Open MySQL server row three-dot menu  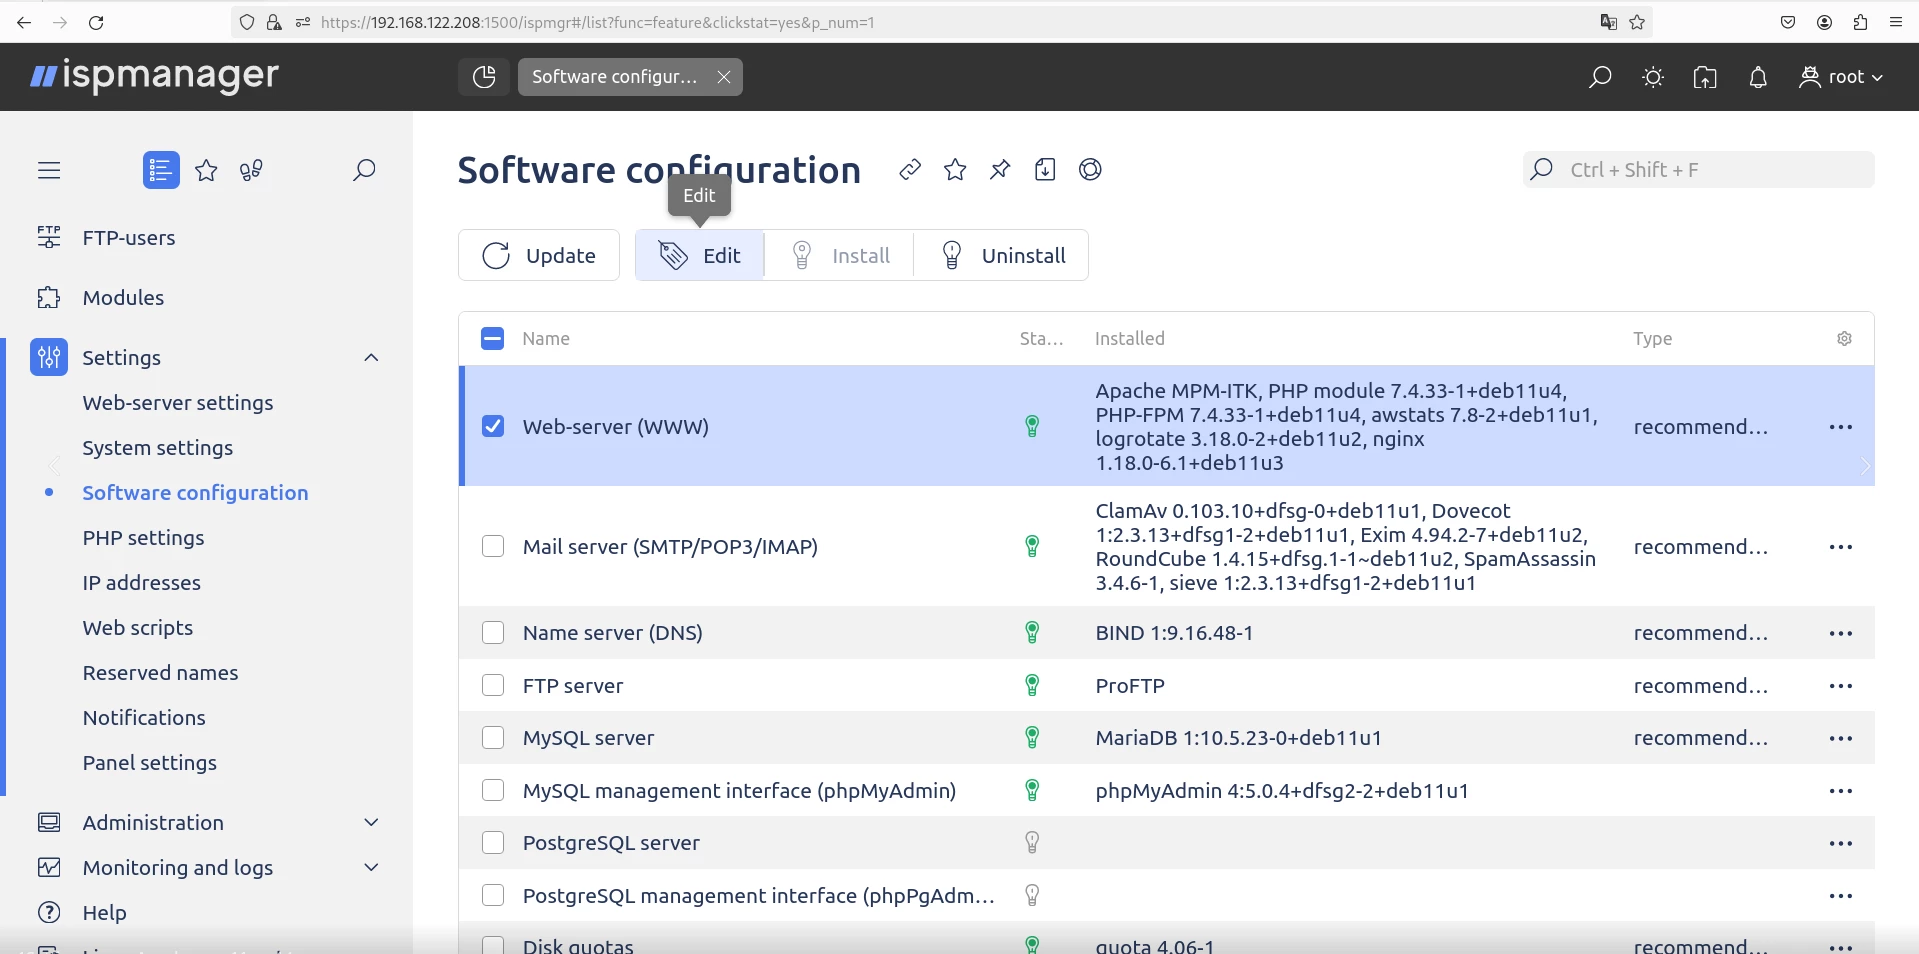click(1841, 738)
